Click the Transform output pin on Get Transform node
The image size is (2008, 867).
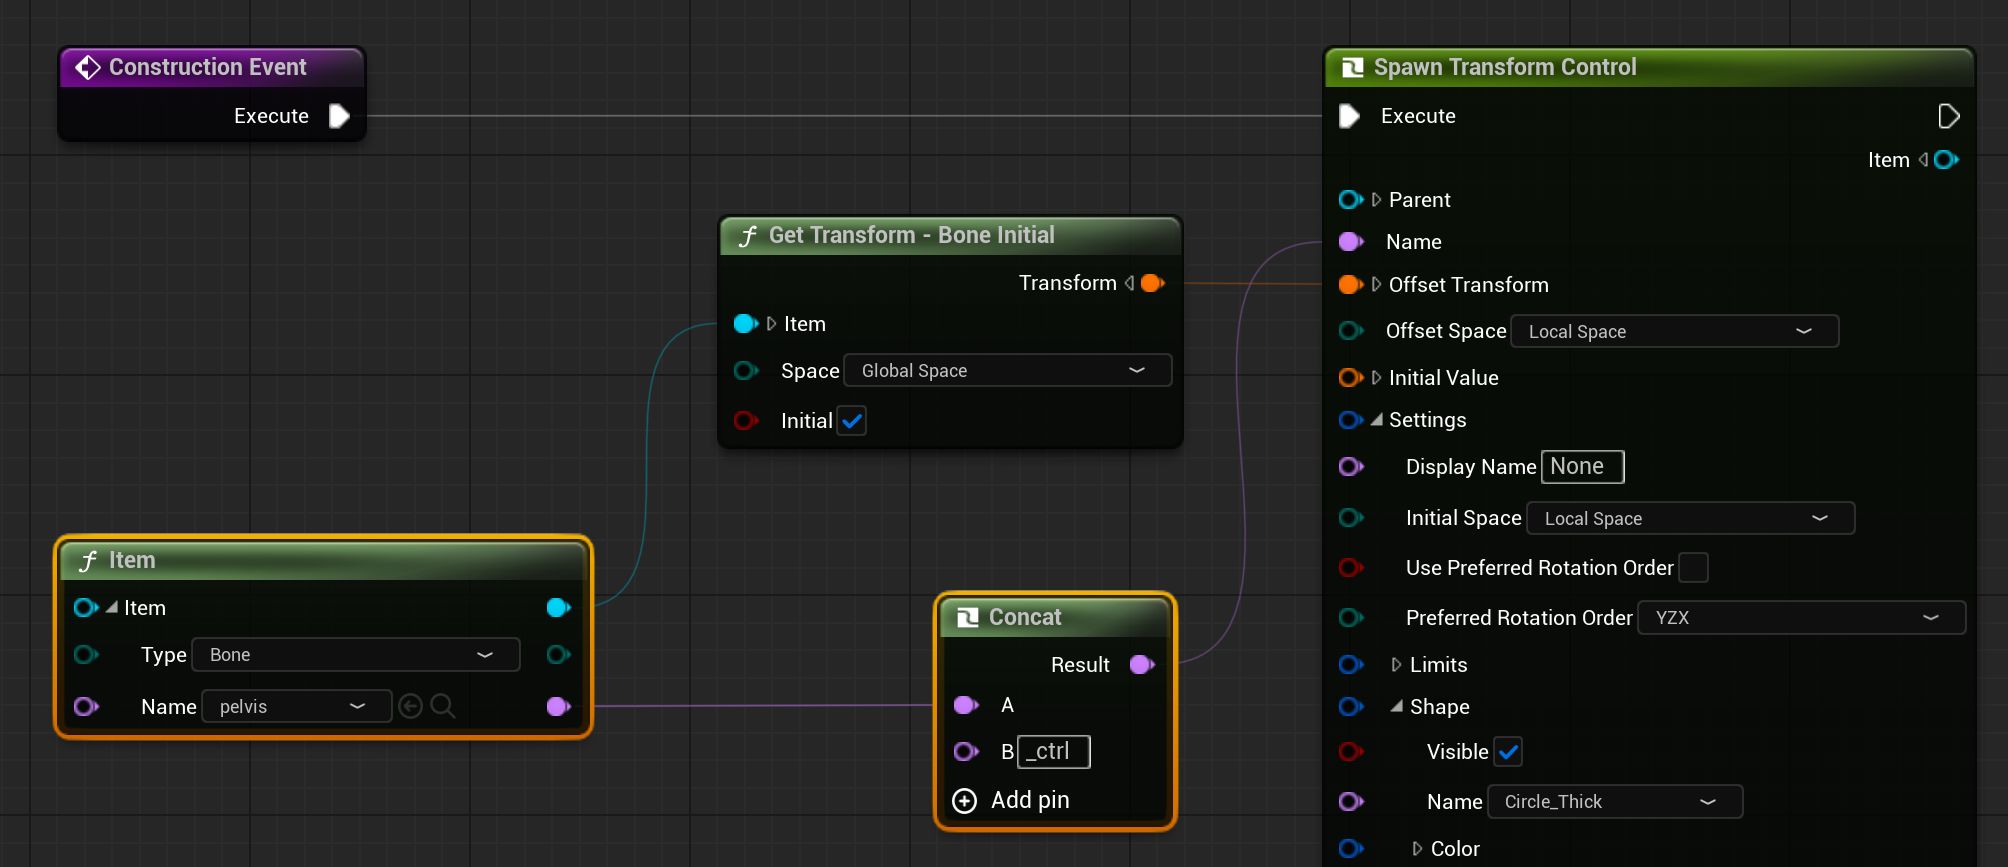[x=1153, y=283]
